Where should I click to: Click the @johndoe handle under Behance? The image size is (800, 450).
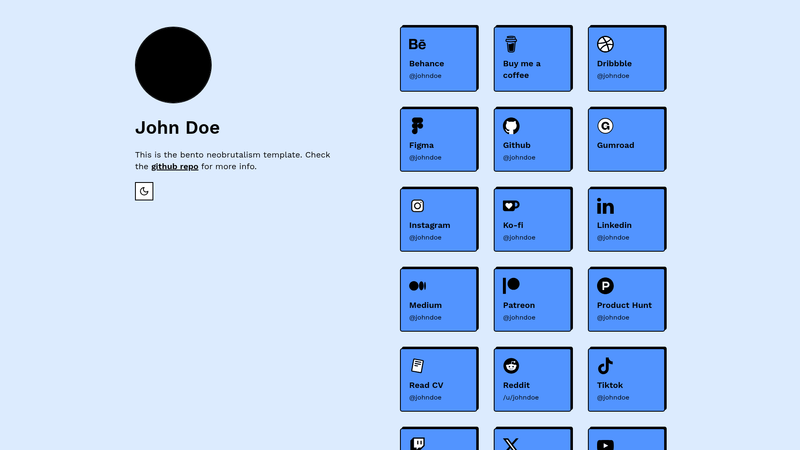tap(425, 76)
